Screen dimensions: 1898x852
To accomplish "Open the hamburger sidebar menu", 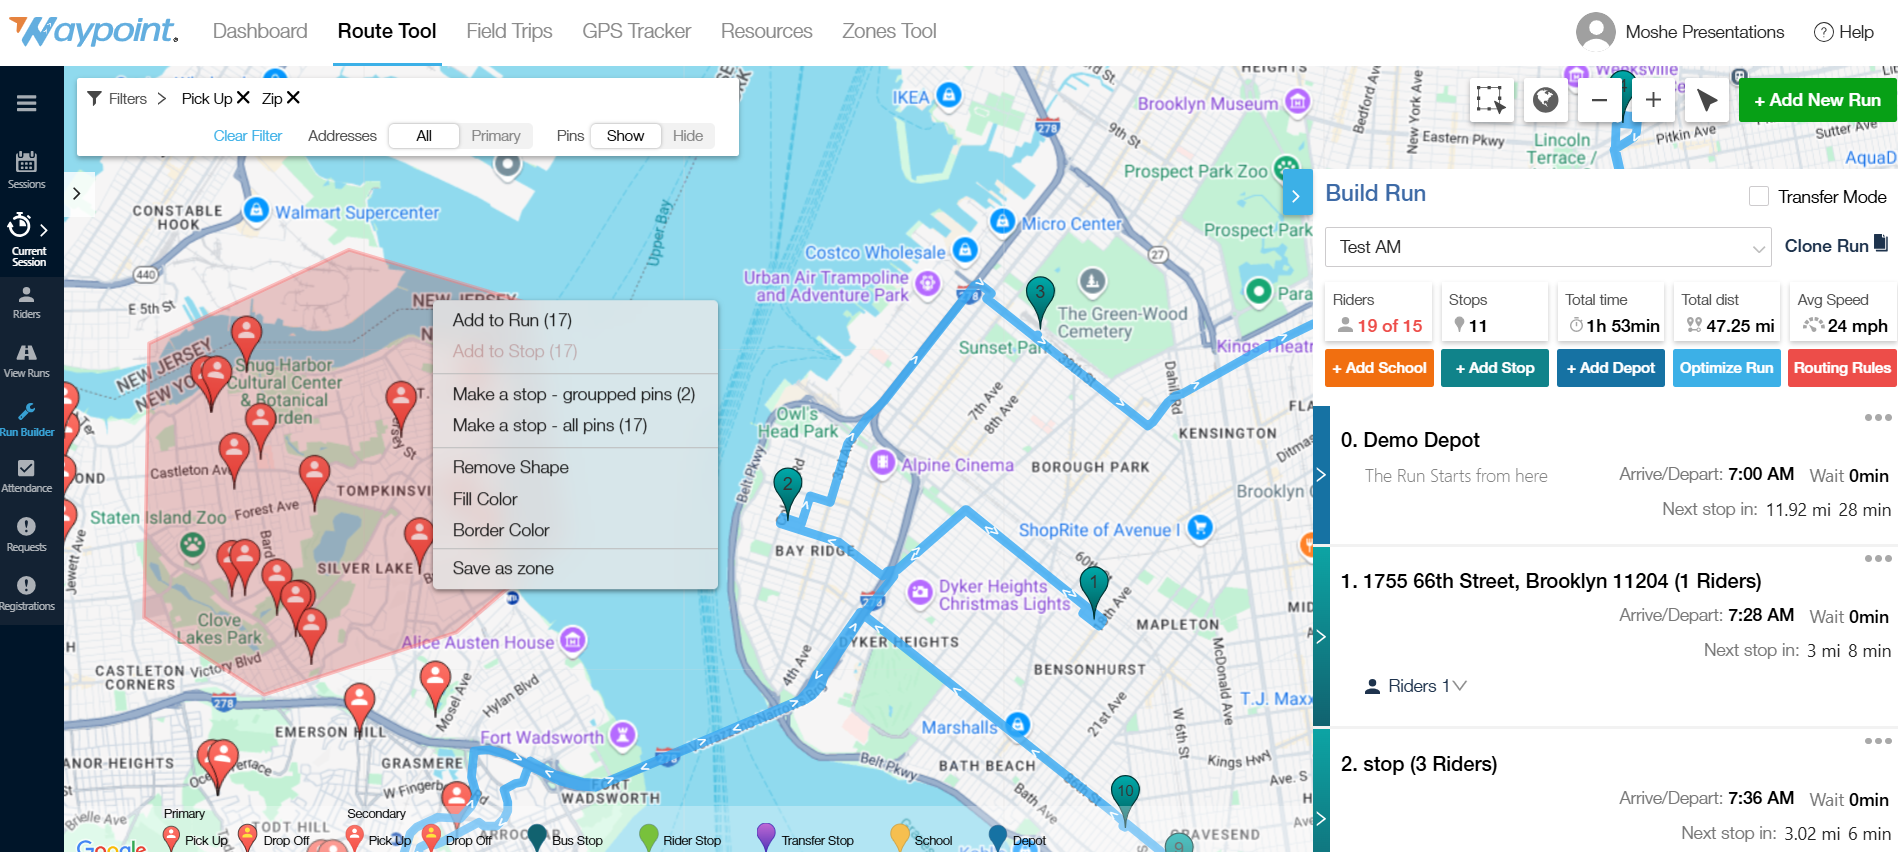I will click(x=27, y=103).
